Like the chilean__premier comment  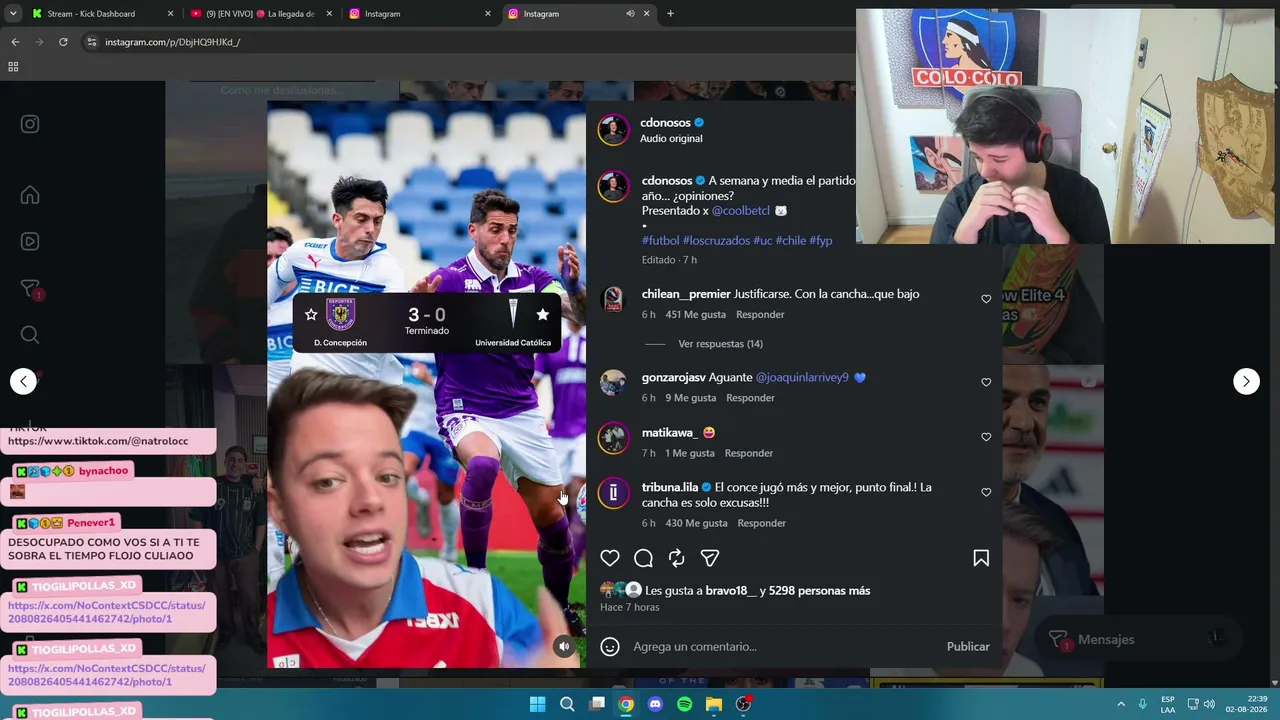coord(986,299)
